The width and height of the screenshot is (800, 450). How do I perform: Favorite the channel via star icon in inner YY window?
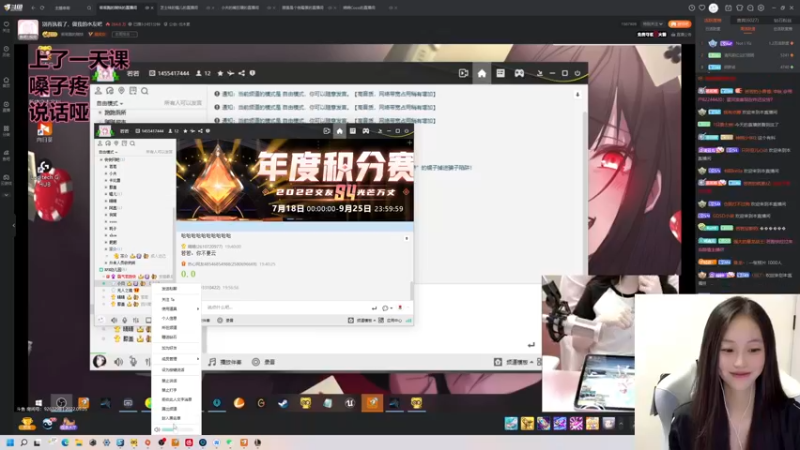185,131
